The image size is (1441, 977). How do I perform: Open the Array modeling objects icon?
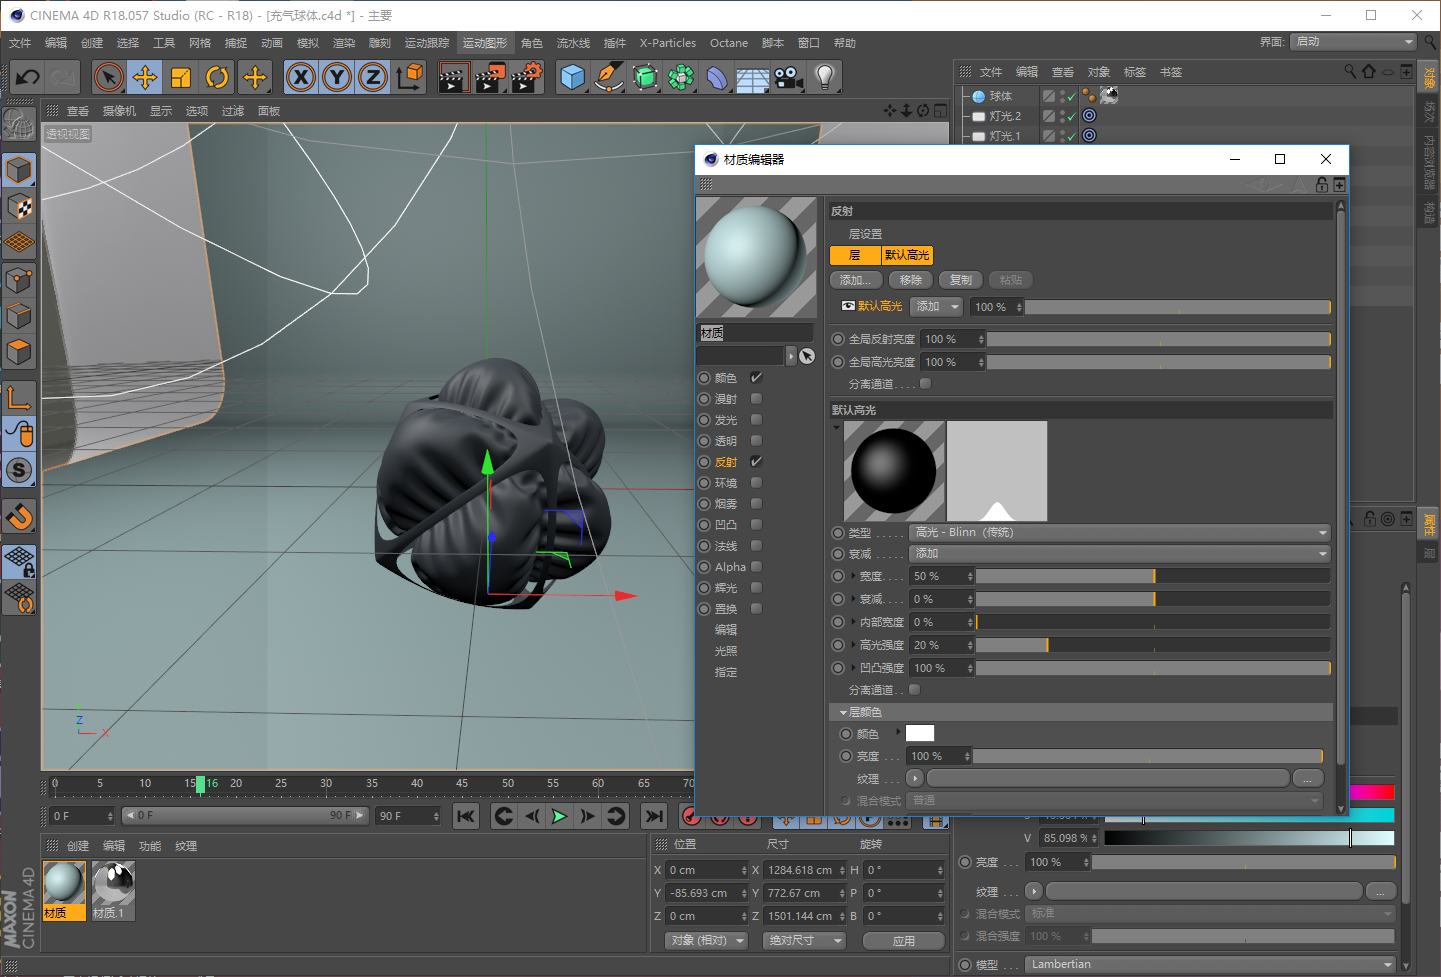681,77
